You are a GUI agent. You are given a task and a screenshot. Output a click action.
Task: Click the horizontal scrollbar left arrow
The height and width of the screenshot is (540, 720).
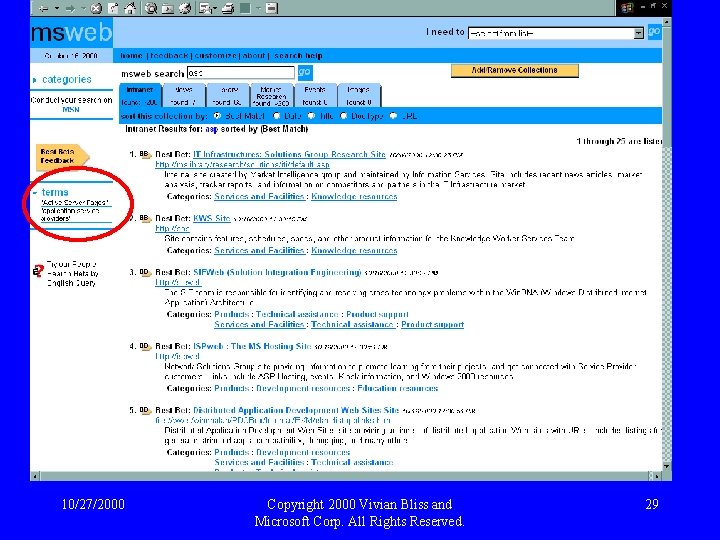[x=34, y=476]
